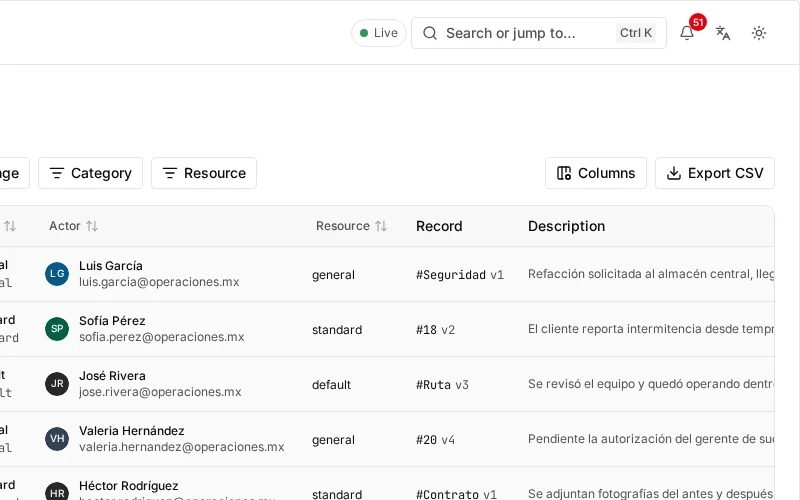Click description starting 'Pendiente la autorización'

click(651, 440)
